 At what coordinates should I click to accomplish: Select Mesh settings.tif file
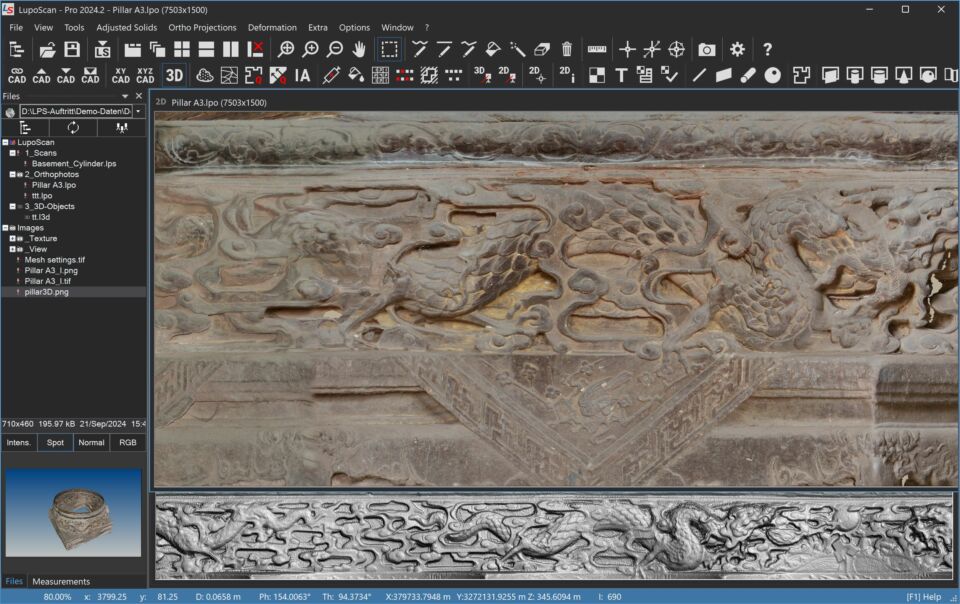[54, 260]
